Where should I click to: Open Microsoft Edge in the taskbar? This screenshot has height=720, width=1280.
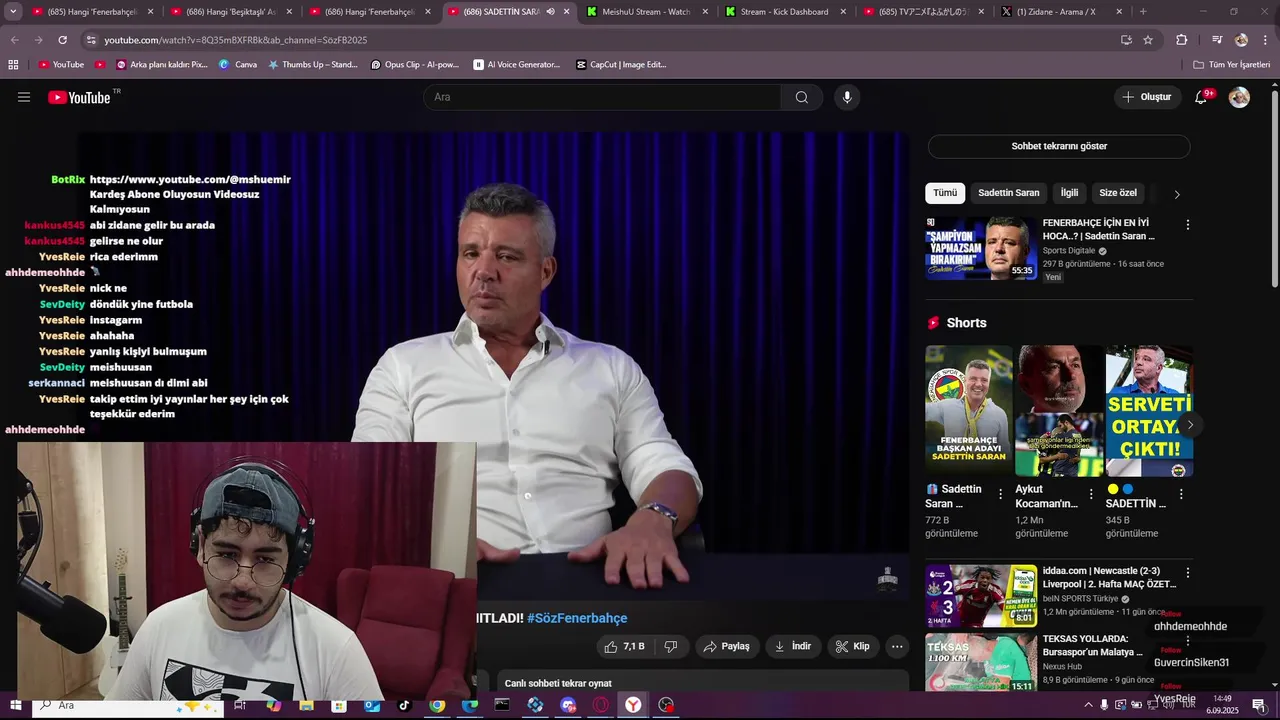[x=470, y=705]
